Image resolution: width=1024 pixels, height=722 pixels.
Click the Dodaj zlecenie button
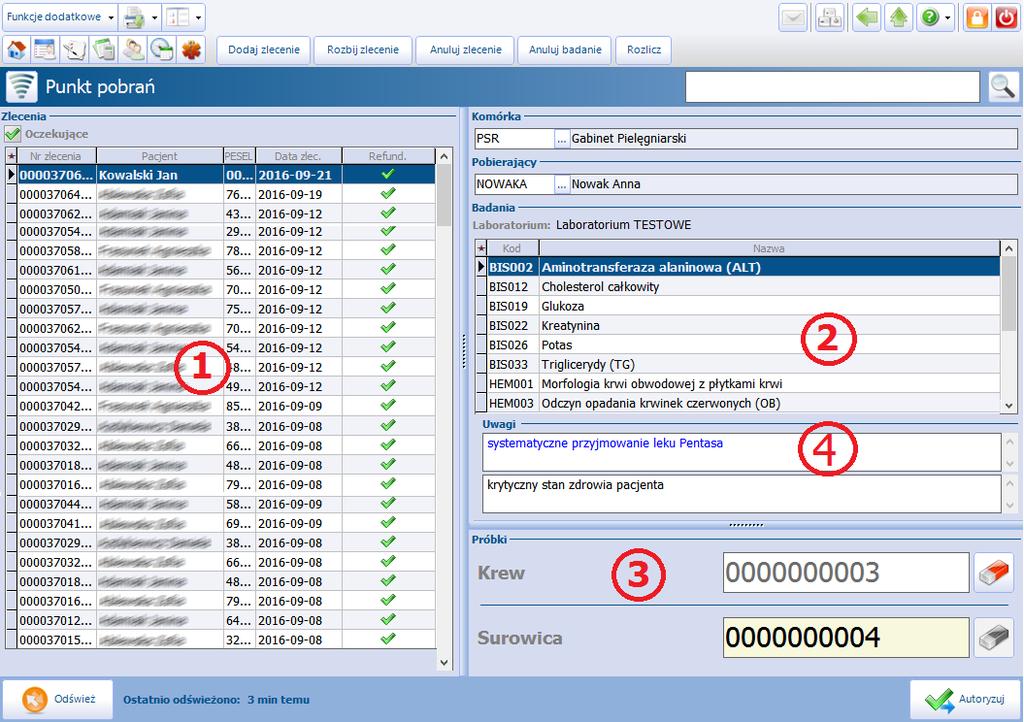(x=264, y=50)
